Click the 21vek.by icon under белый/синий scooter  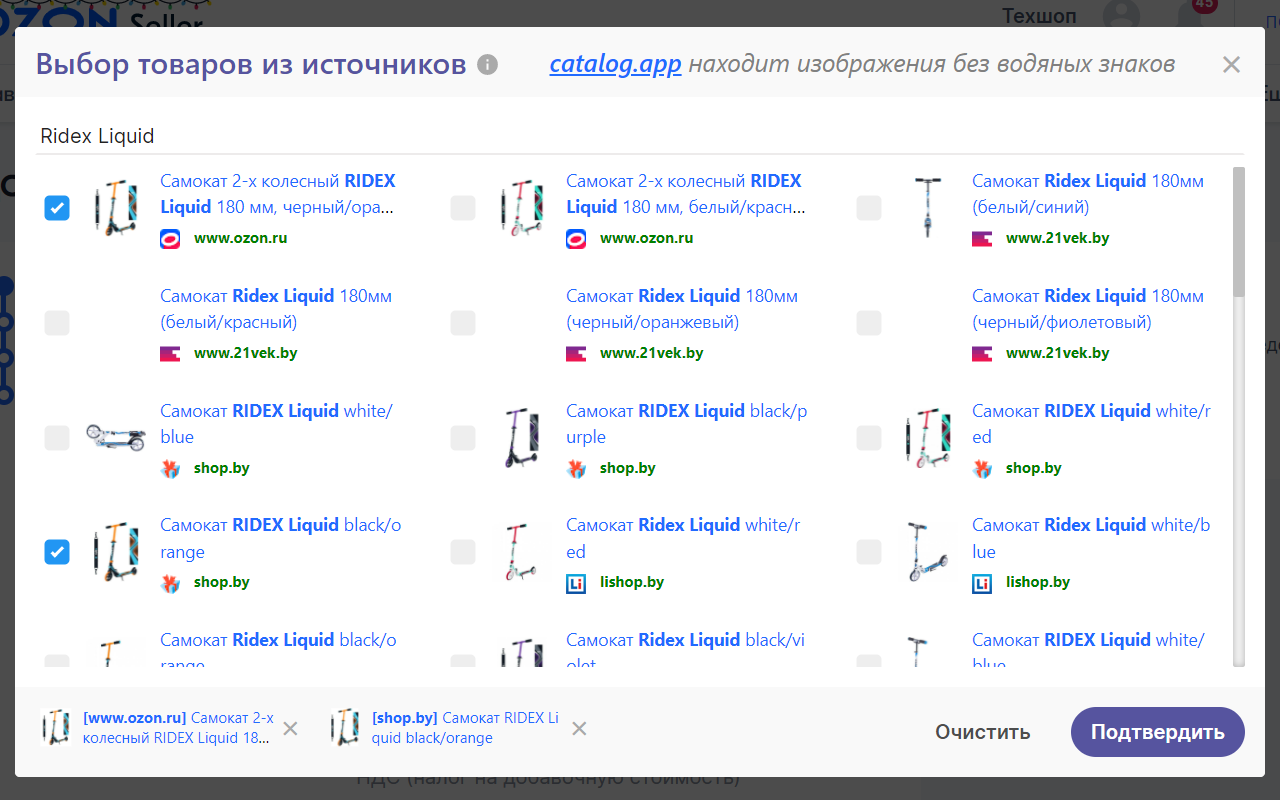(x=981, y=238)
